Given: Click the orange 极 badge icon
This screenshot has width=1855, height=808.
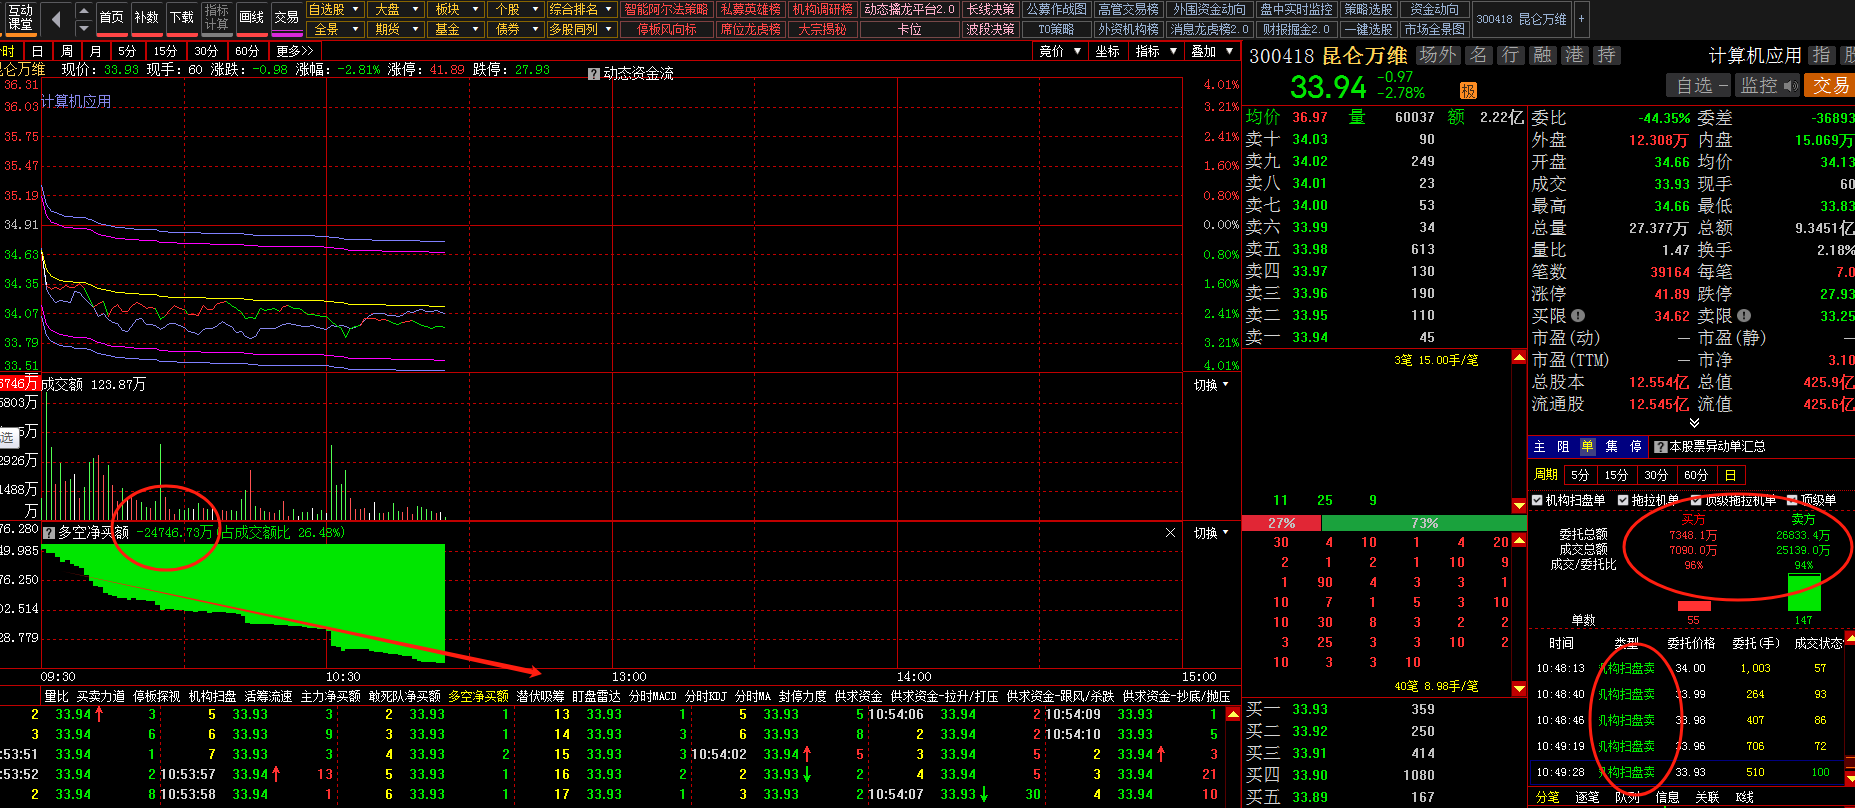Looking at the screenshot, I should (x=1468, y=91).
